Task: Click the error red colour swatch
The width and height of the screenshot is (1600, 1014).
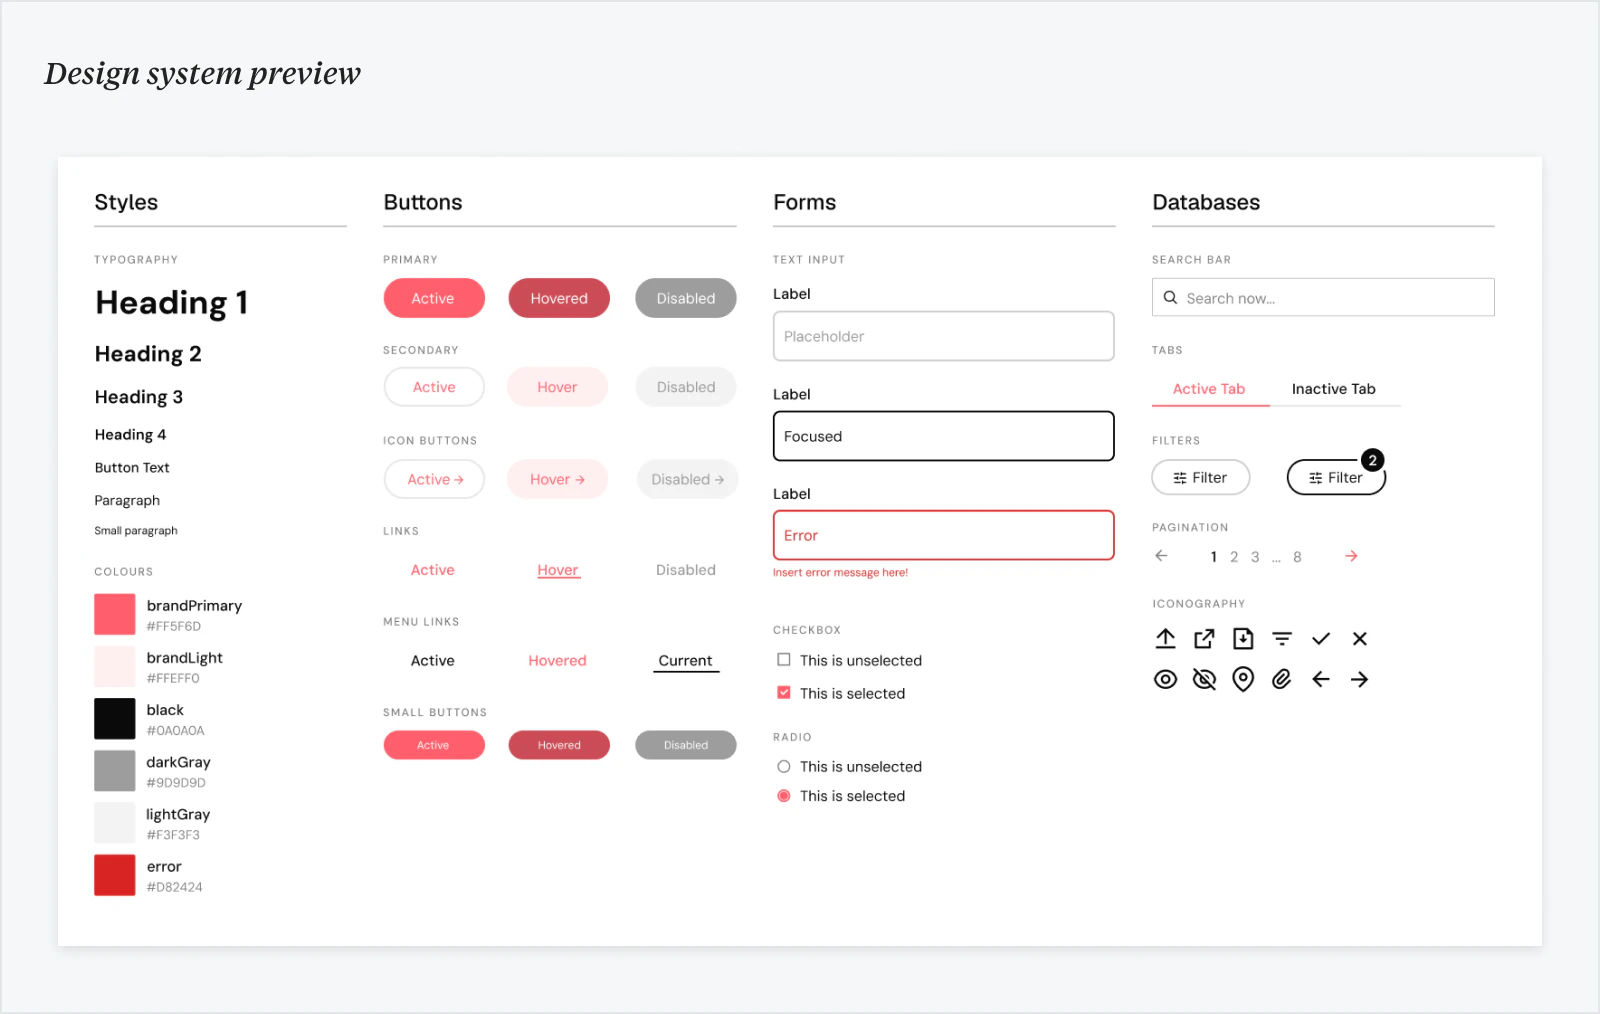Action: click(115, 875)
